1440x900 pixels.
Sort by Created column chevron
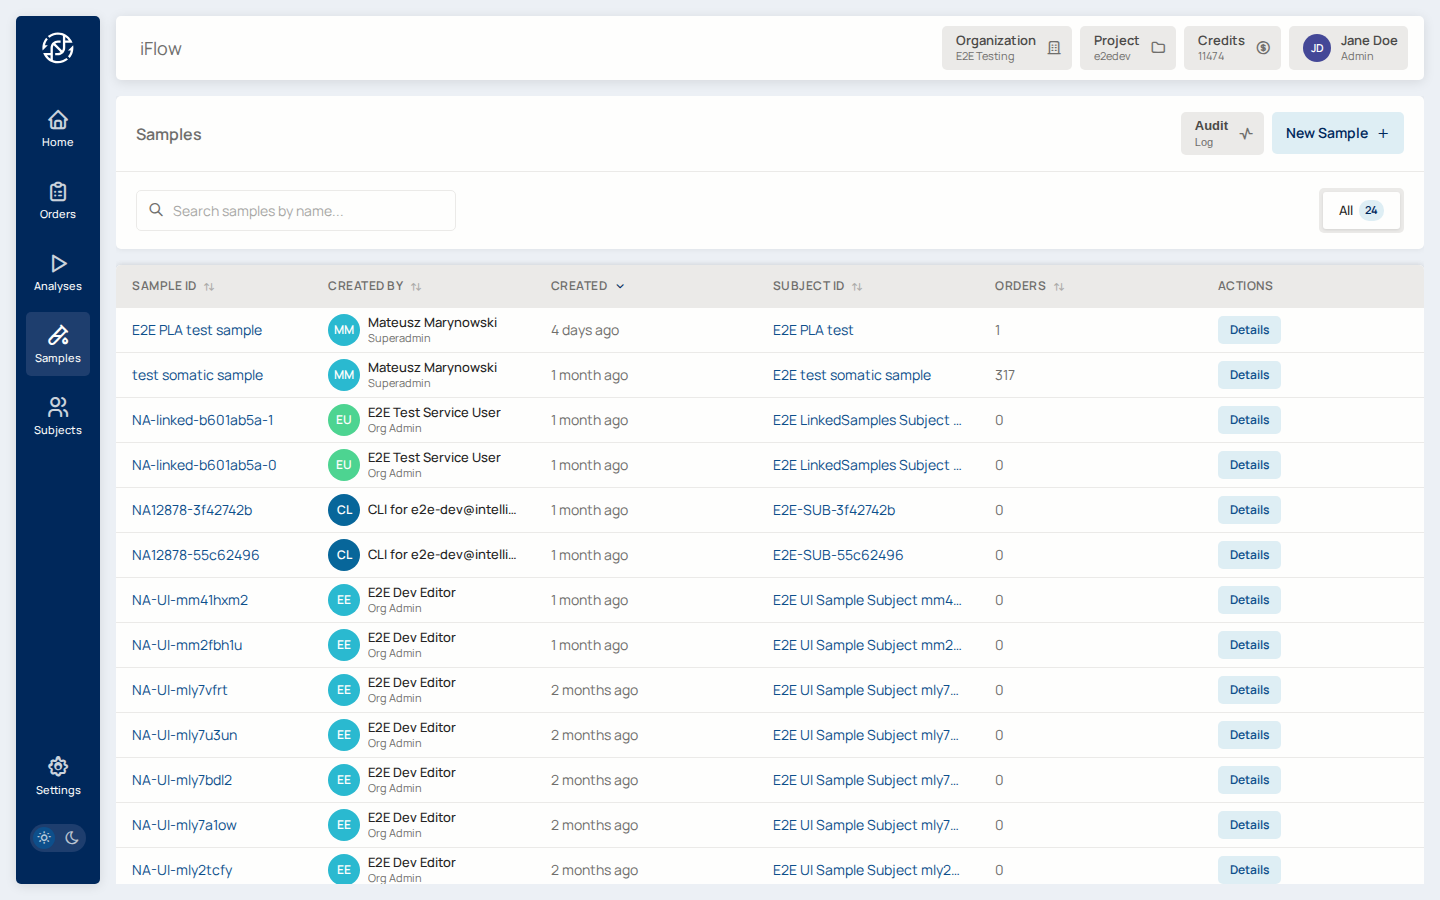point(620,286)
